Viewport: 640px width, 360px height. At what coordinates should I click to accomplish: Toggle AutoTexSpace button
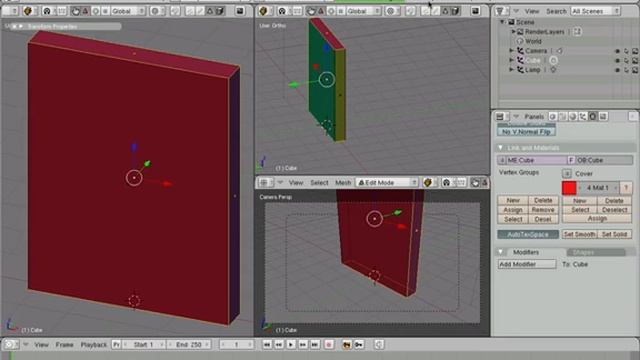click(528, 235)
